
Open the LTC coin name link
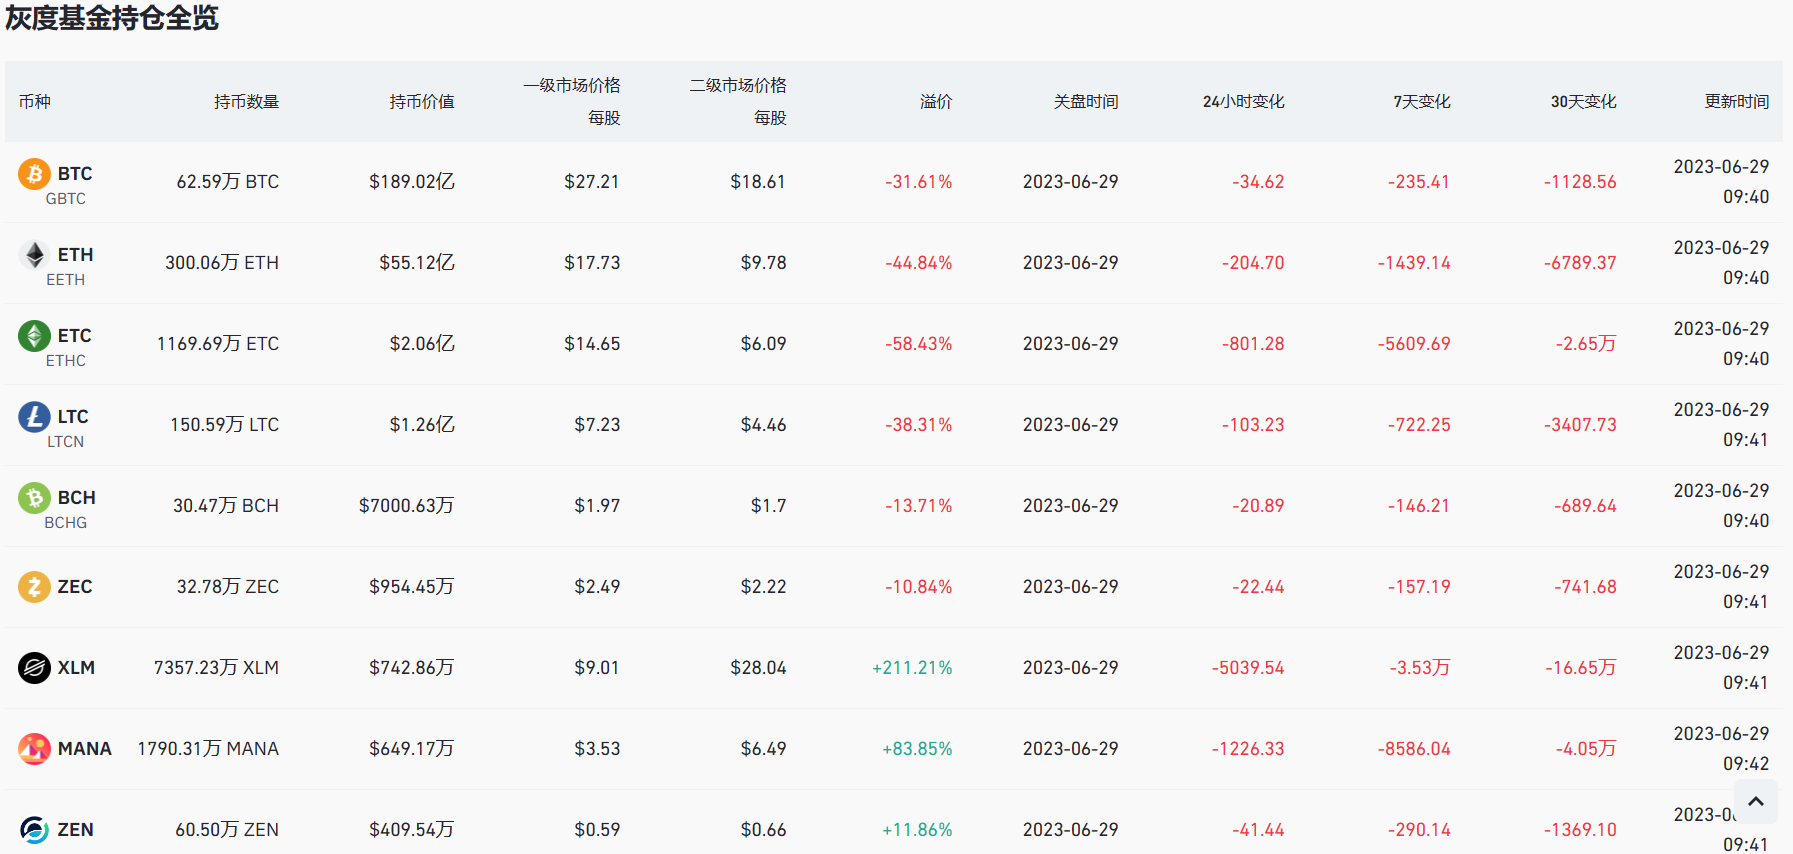tap(73, 417)
